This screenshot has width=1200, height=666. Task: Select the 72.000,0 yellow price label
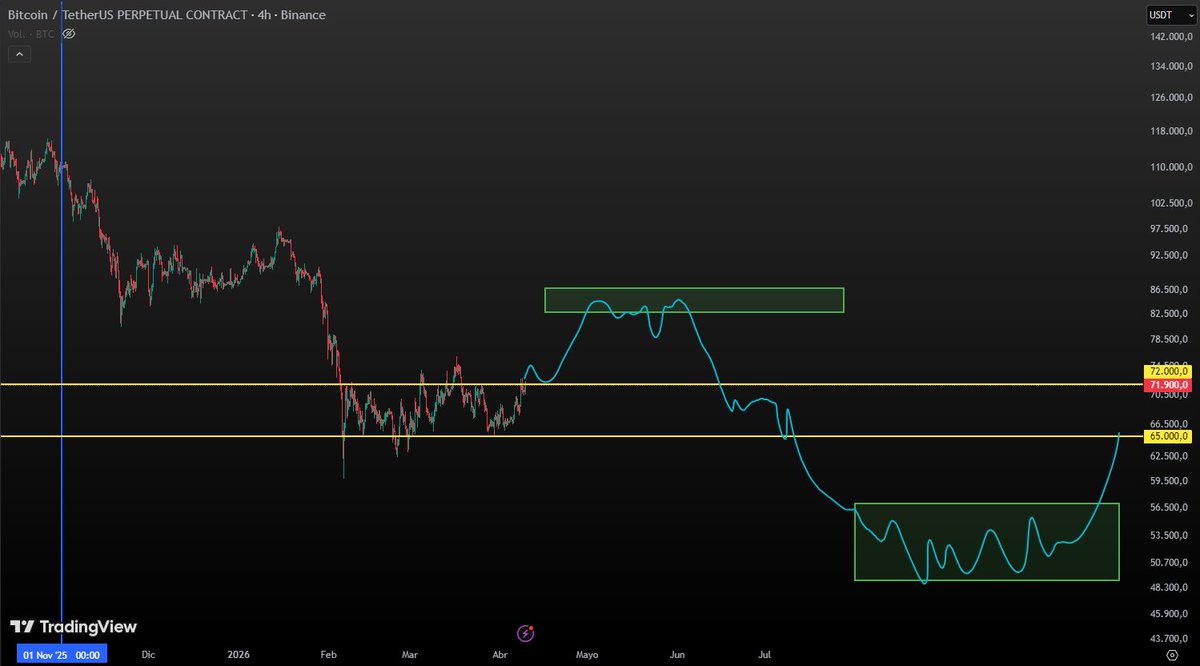(x=1168, y=371)
